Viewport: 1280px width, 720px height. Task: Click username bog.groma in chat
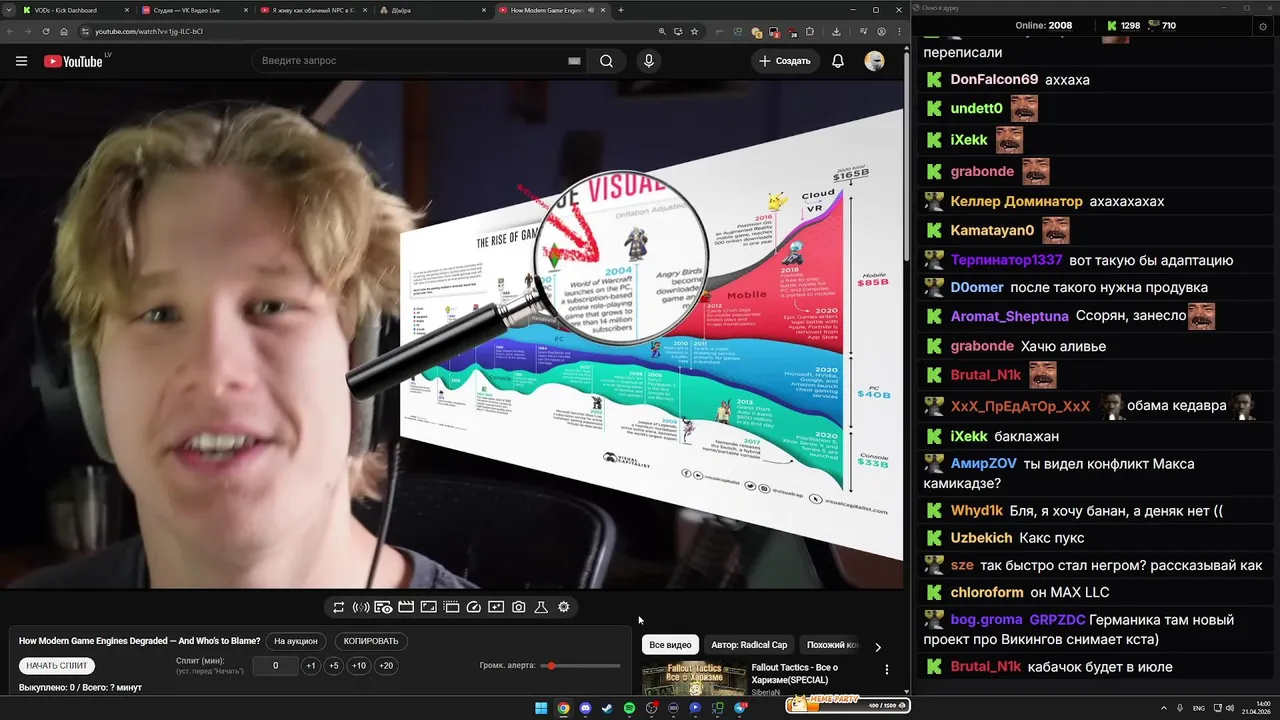pos(986,620)
